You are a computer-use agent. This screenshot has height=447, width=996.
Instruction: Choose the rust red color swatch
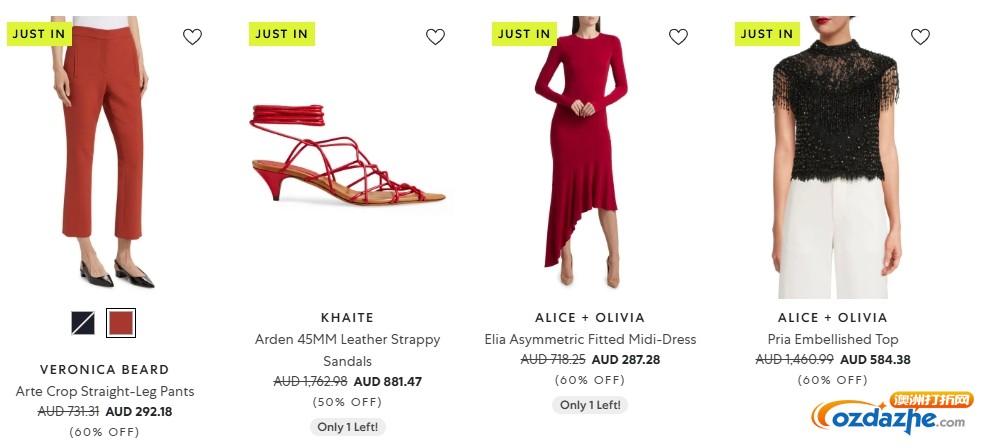pyautogui.click(x=121, y=323)
